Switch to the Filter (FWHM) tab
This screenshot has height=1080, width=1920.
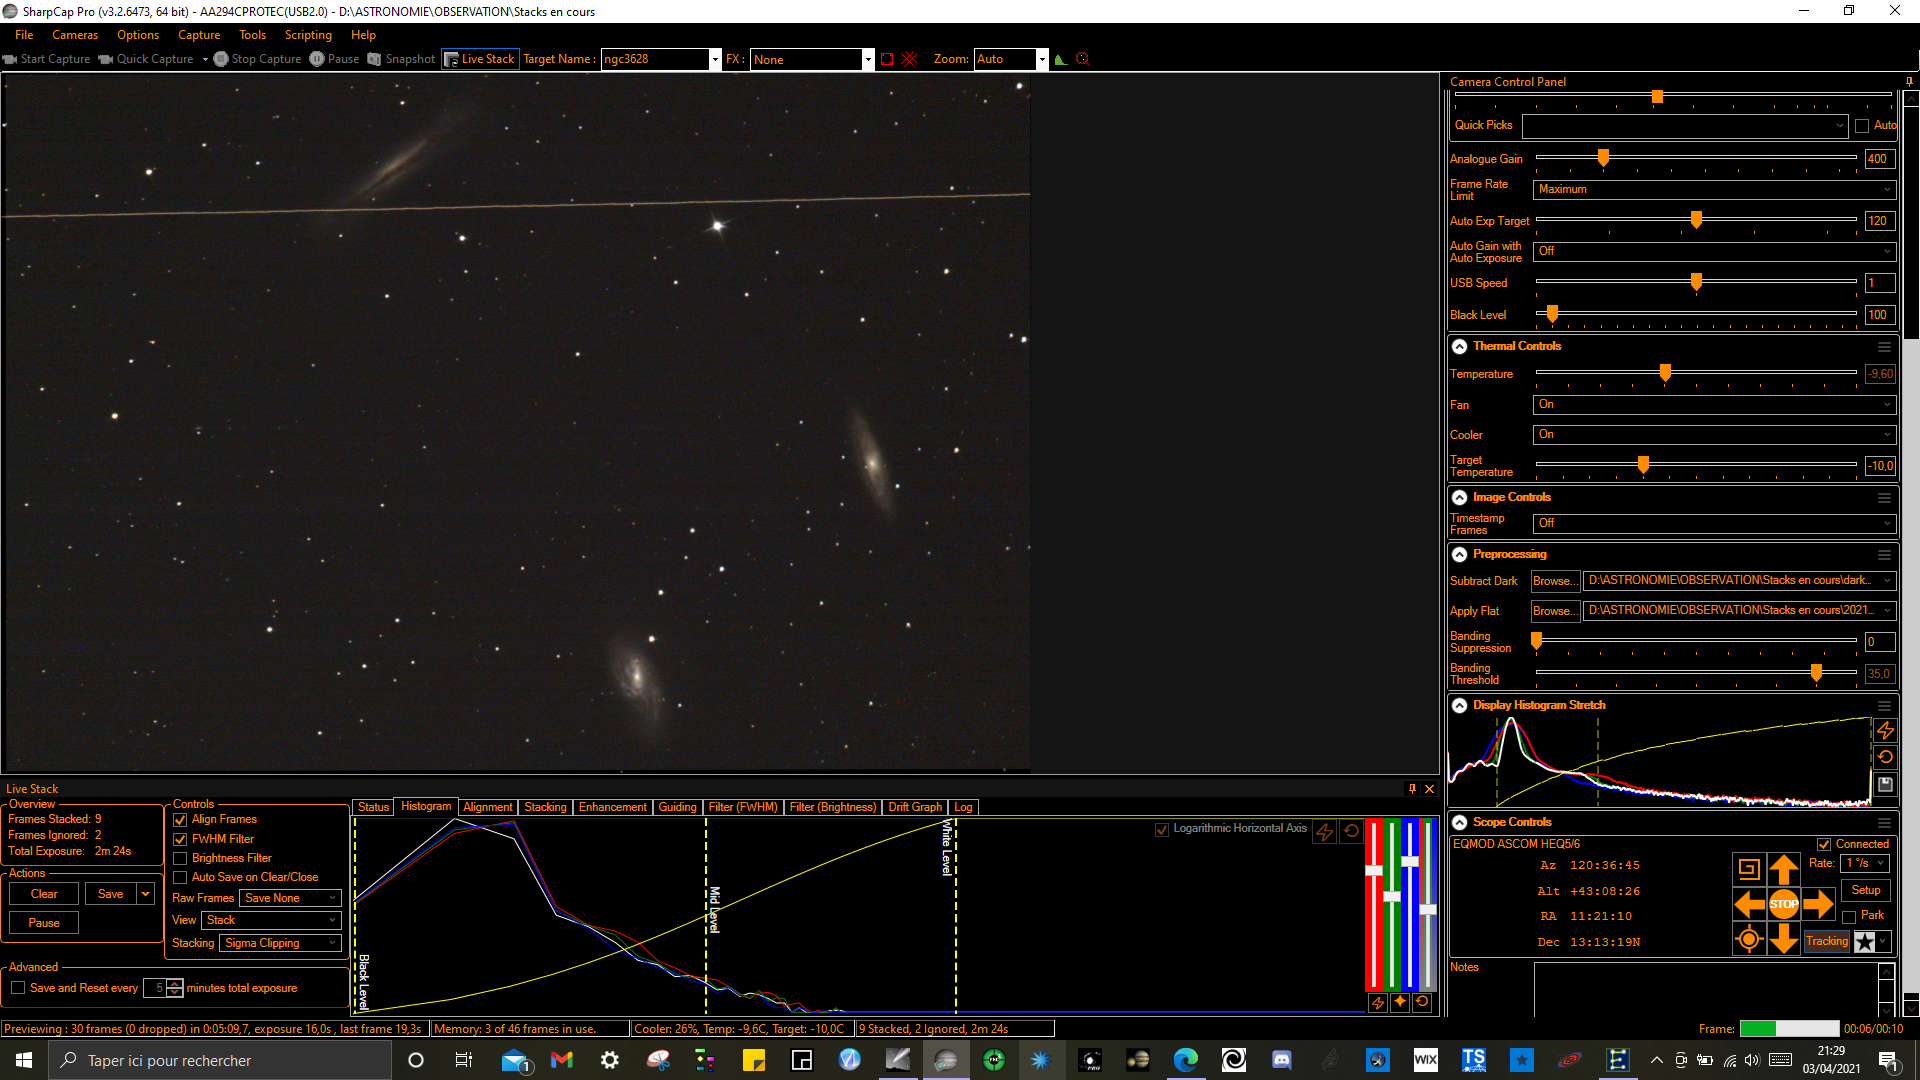tap(743, 807)
